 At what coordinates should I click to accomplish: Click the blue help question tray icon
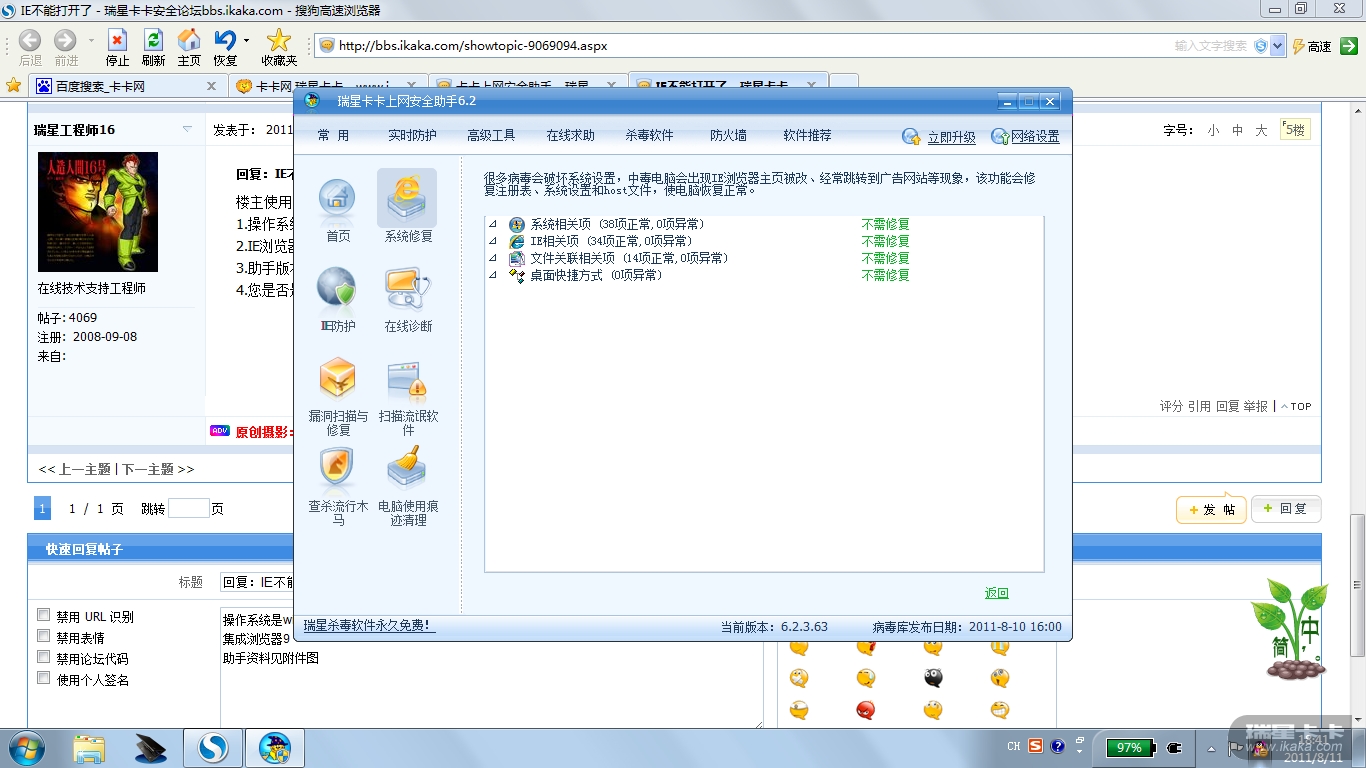click(x=1058, y=746)
